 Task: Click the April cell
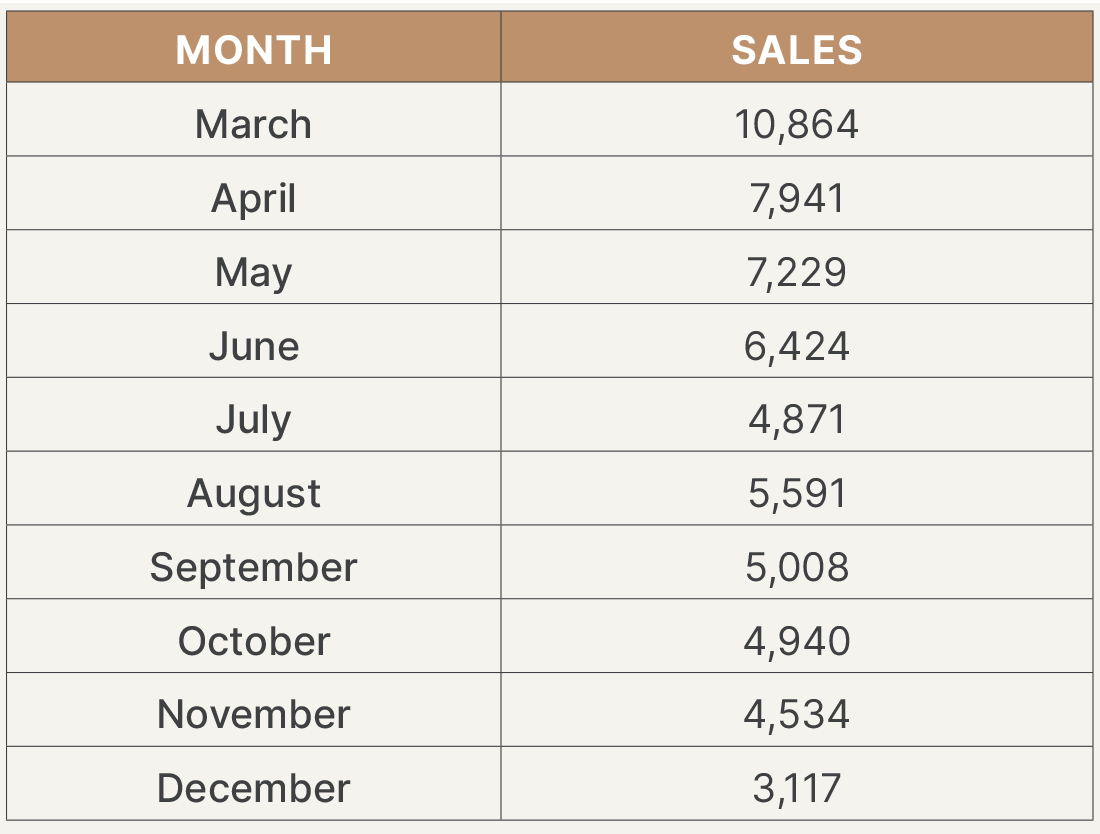(254, 198)
